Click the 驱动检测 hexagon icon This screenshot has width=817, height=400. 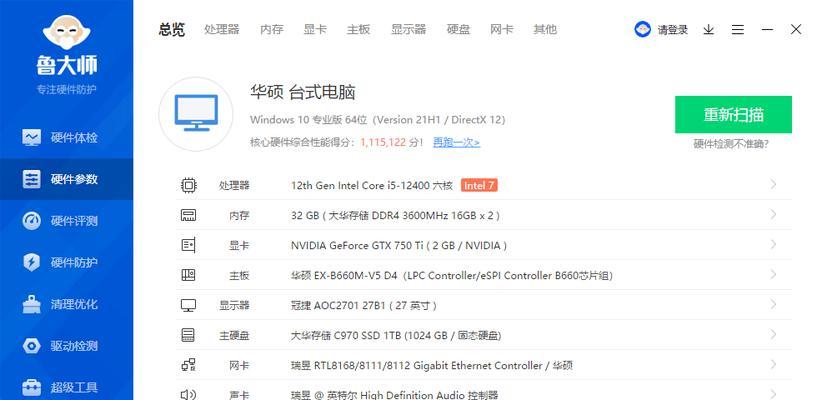tap(31, 346)
